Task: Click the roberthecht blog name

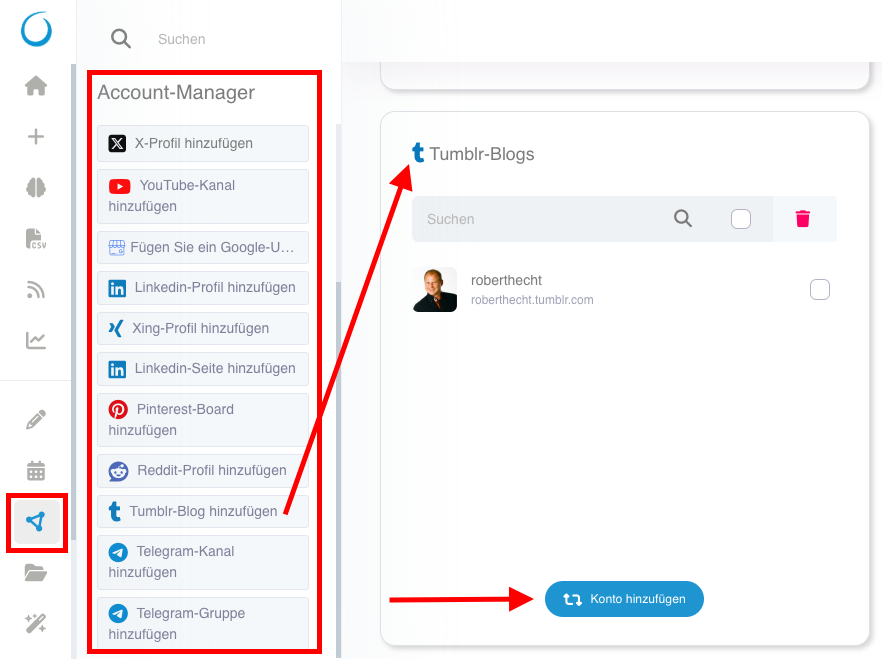Action: 506,280
